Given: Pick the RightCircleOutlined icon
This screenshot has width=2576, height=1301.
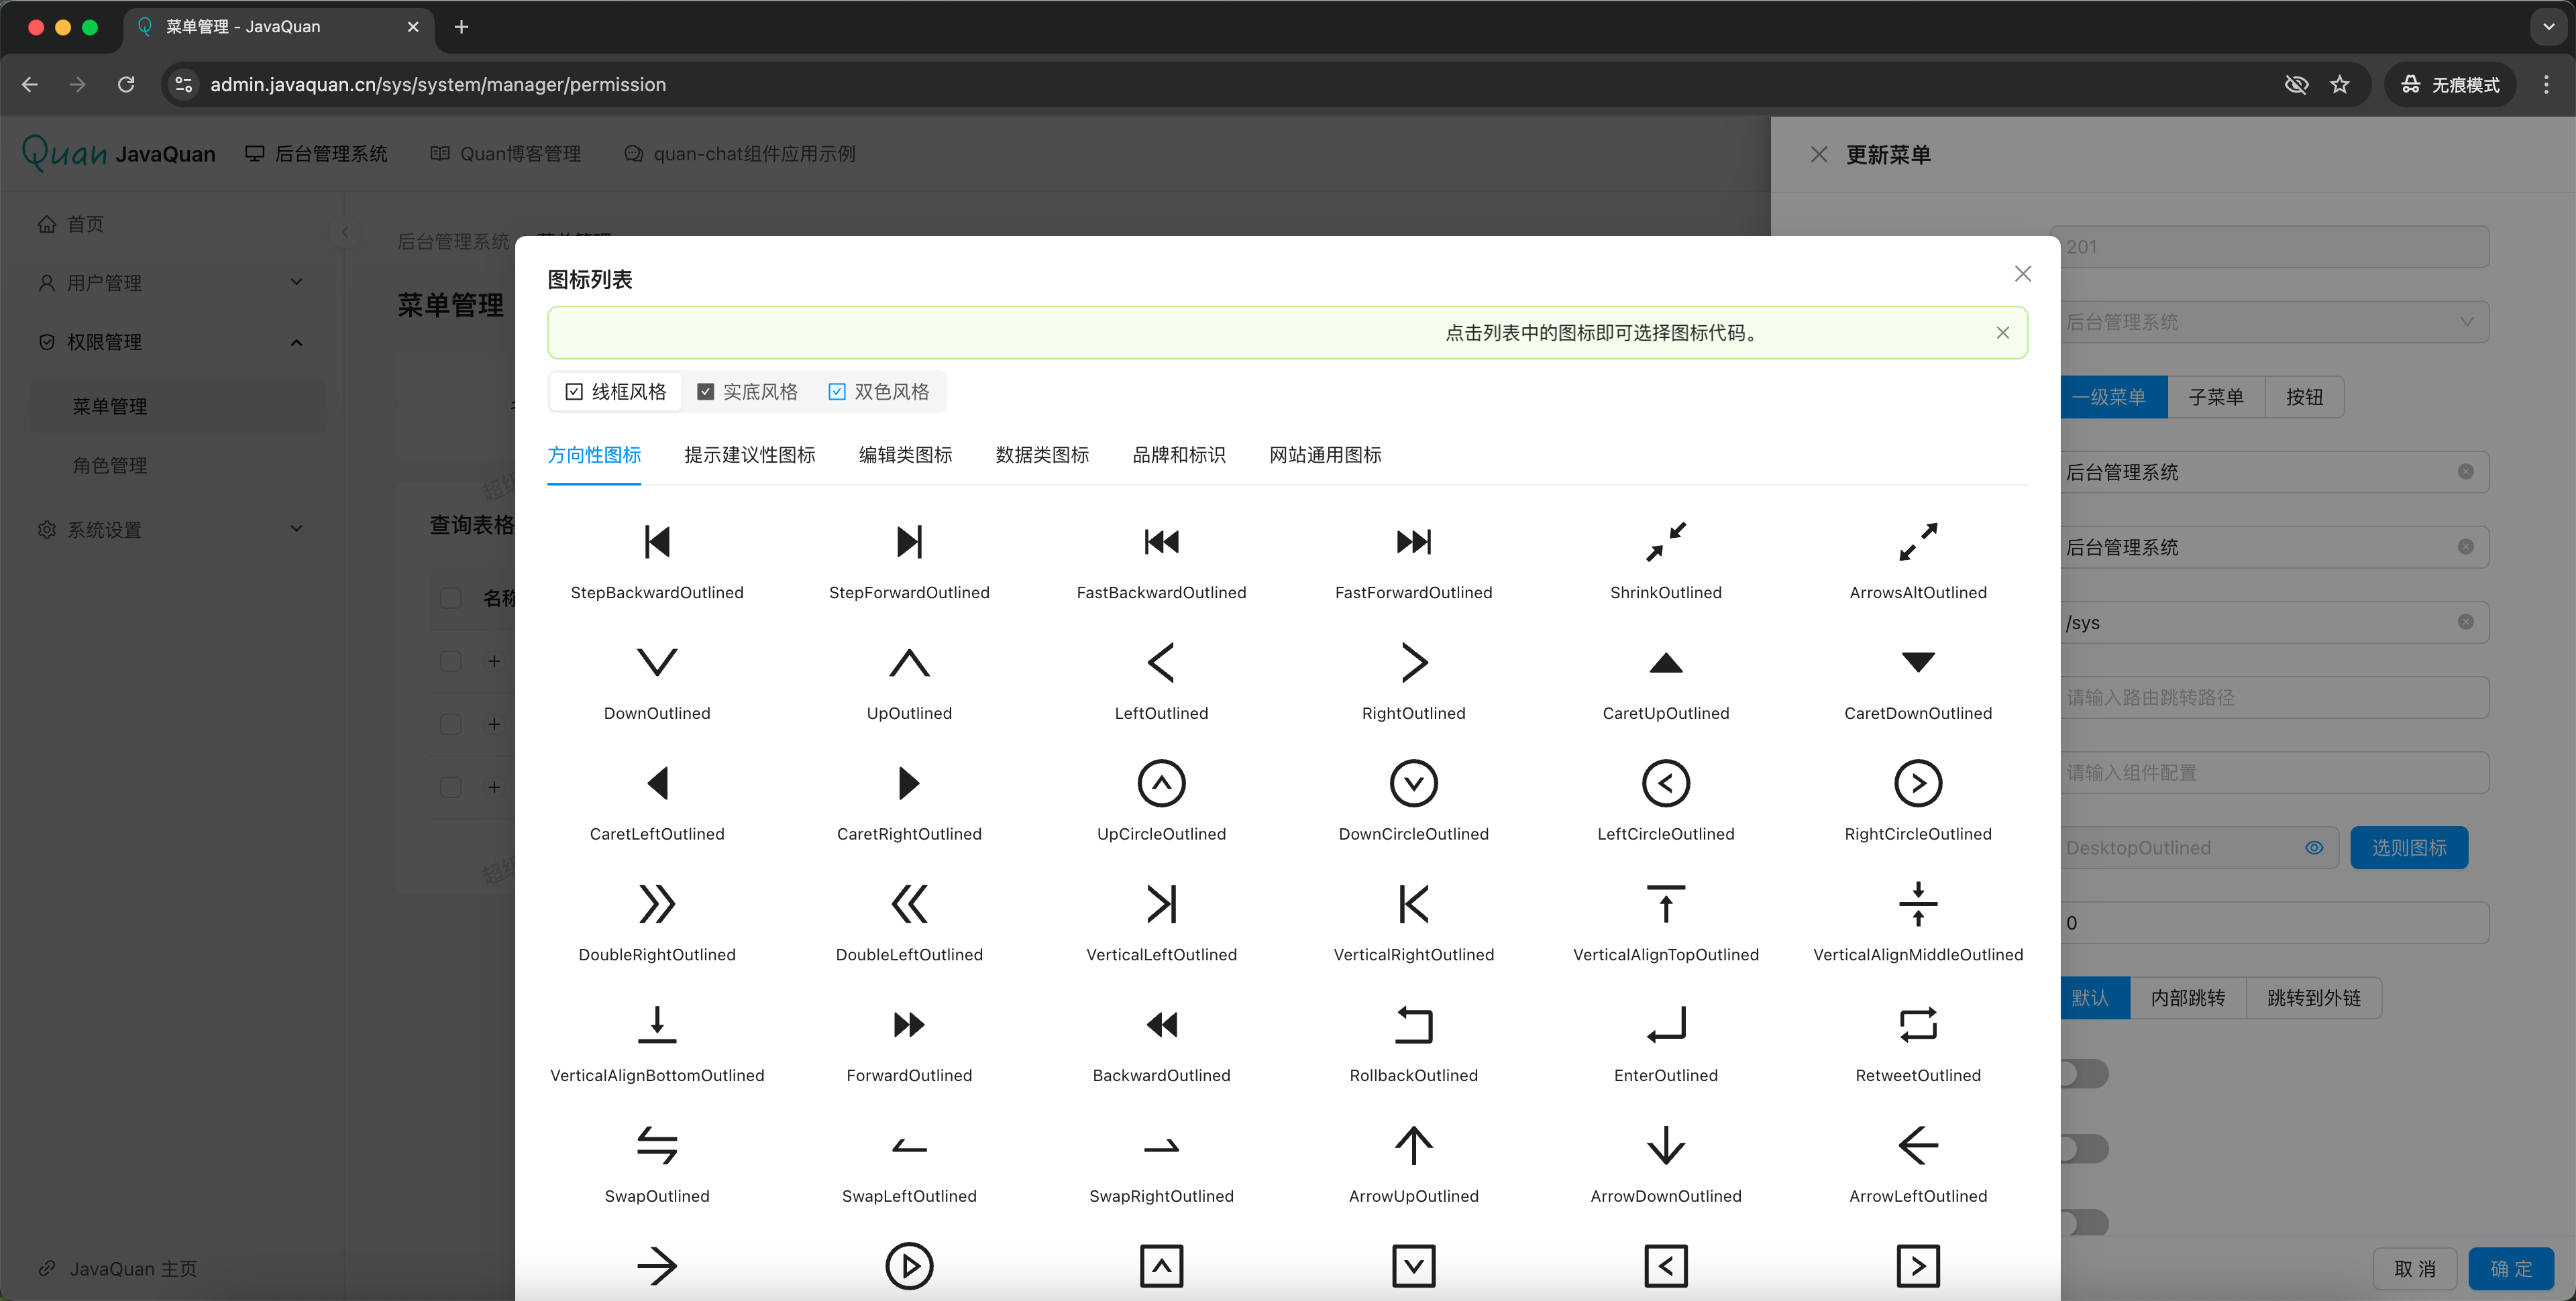Looking at the screenshot, I should point(1918,783).
